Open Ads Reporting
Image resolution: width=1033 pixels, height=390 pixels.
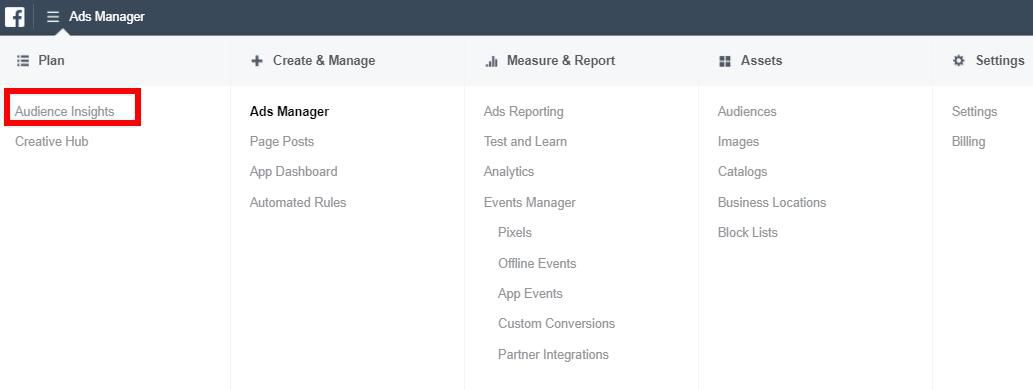coord(524,111)
